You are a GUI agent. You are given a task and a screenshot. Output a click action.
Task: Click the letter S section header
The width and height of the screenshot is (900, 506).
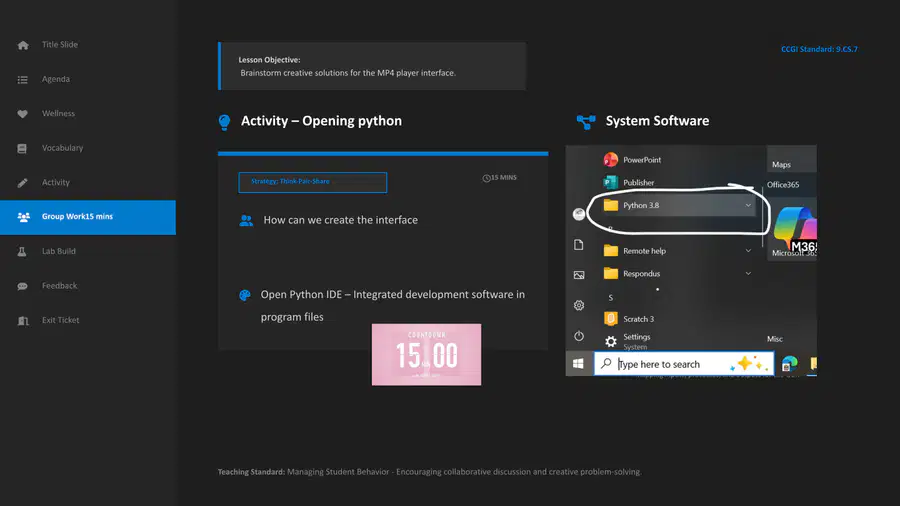(611, 298)
